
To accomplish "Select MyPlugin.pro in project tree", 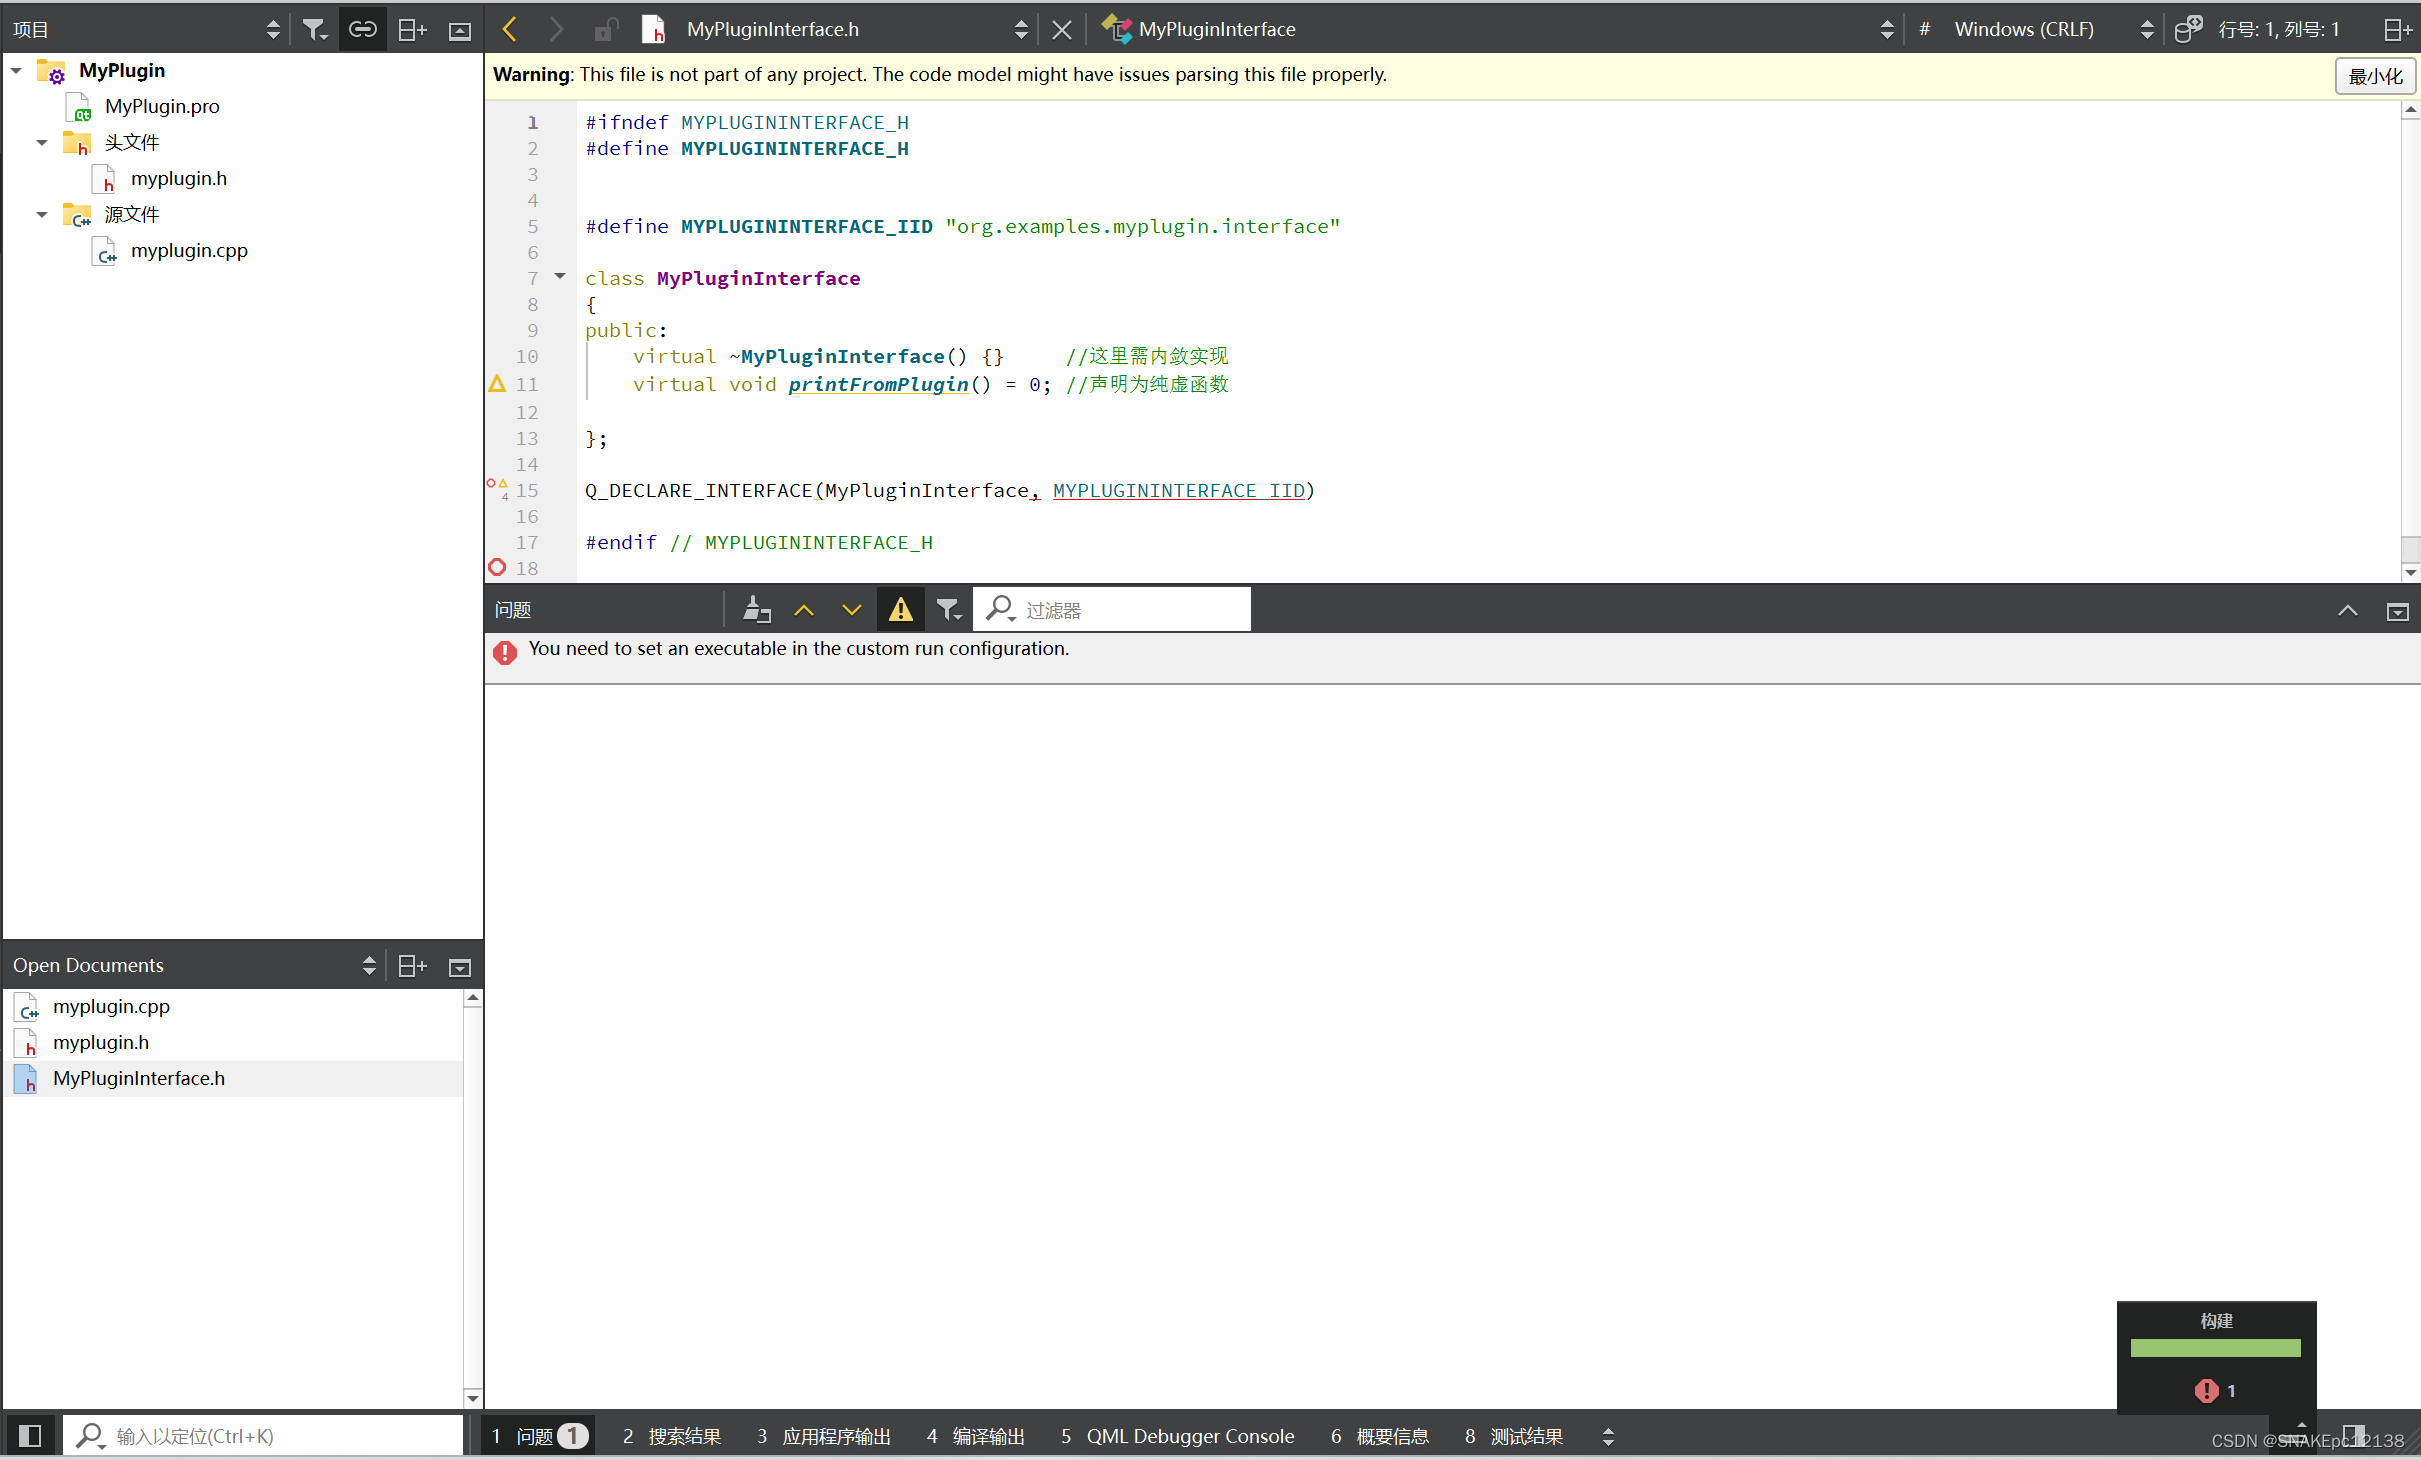I will coord(162,106).
